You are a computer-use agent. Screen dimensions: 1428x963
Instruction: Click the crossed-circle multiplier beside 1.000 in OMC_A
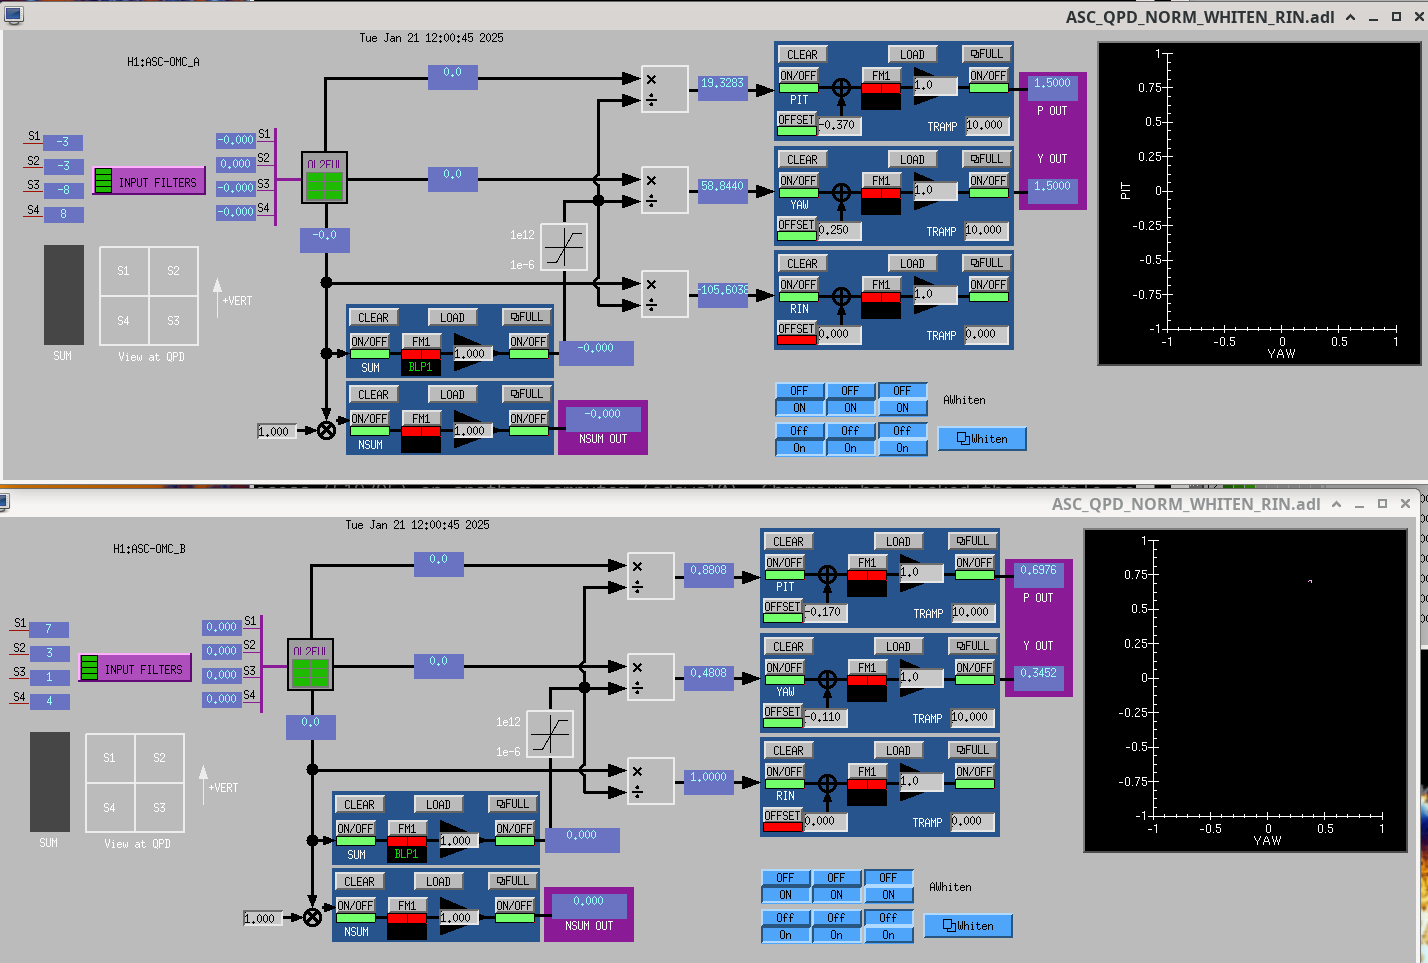pos(326,431)
